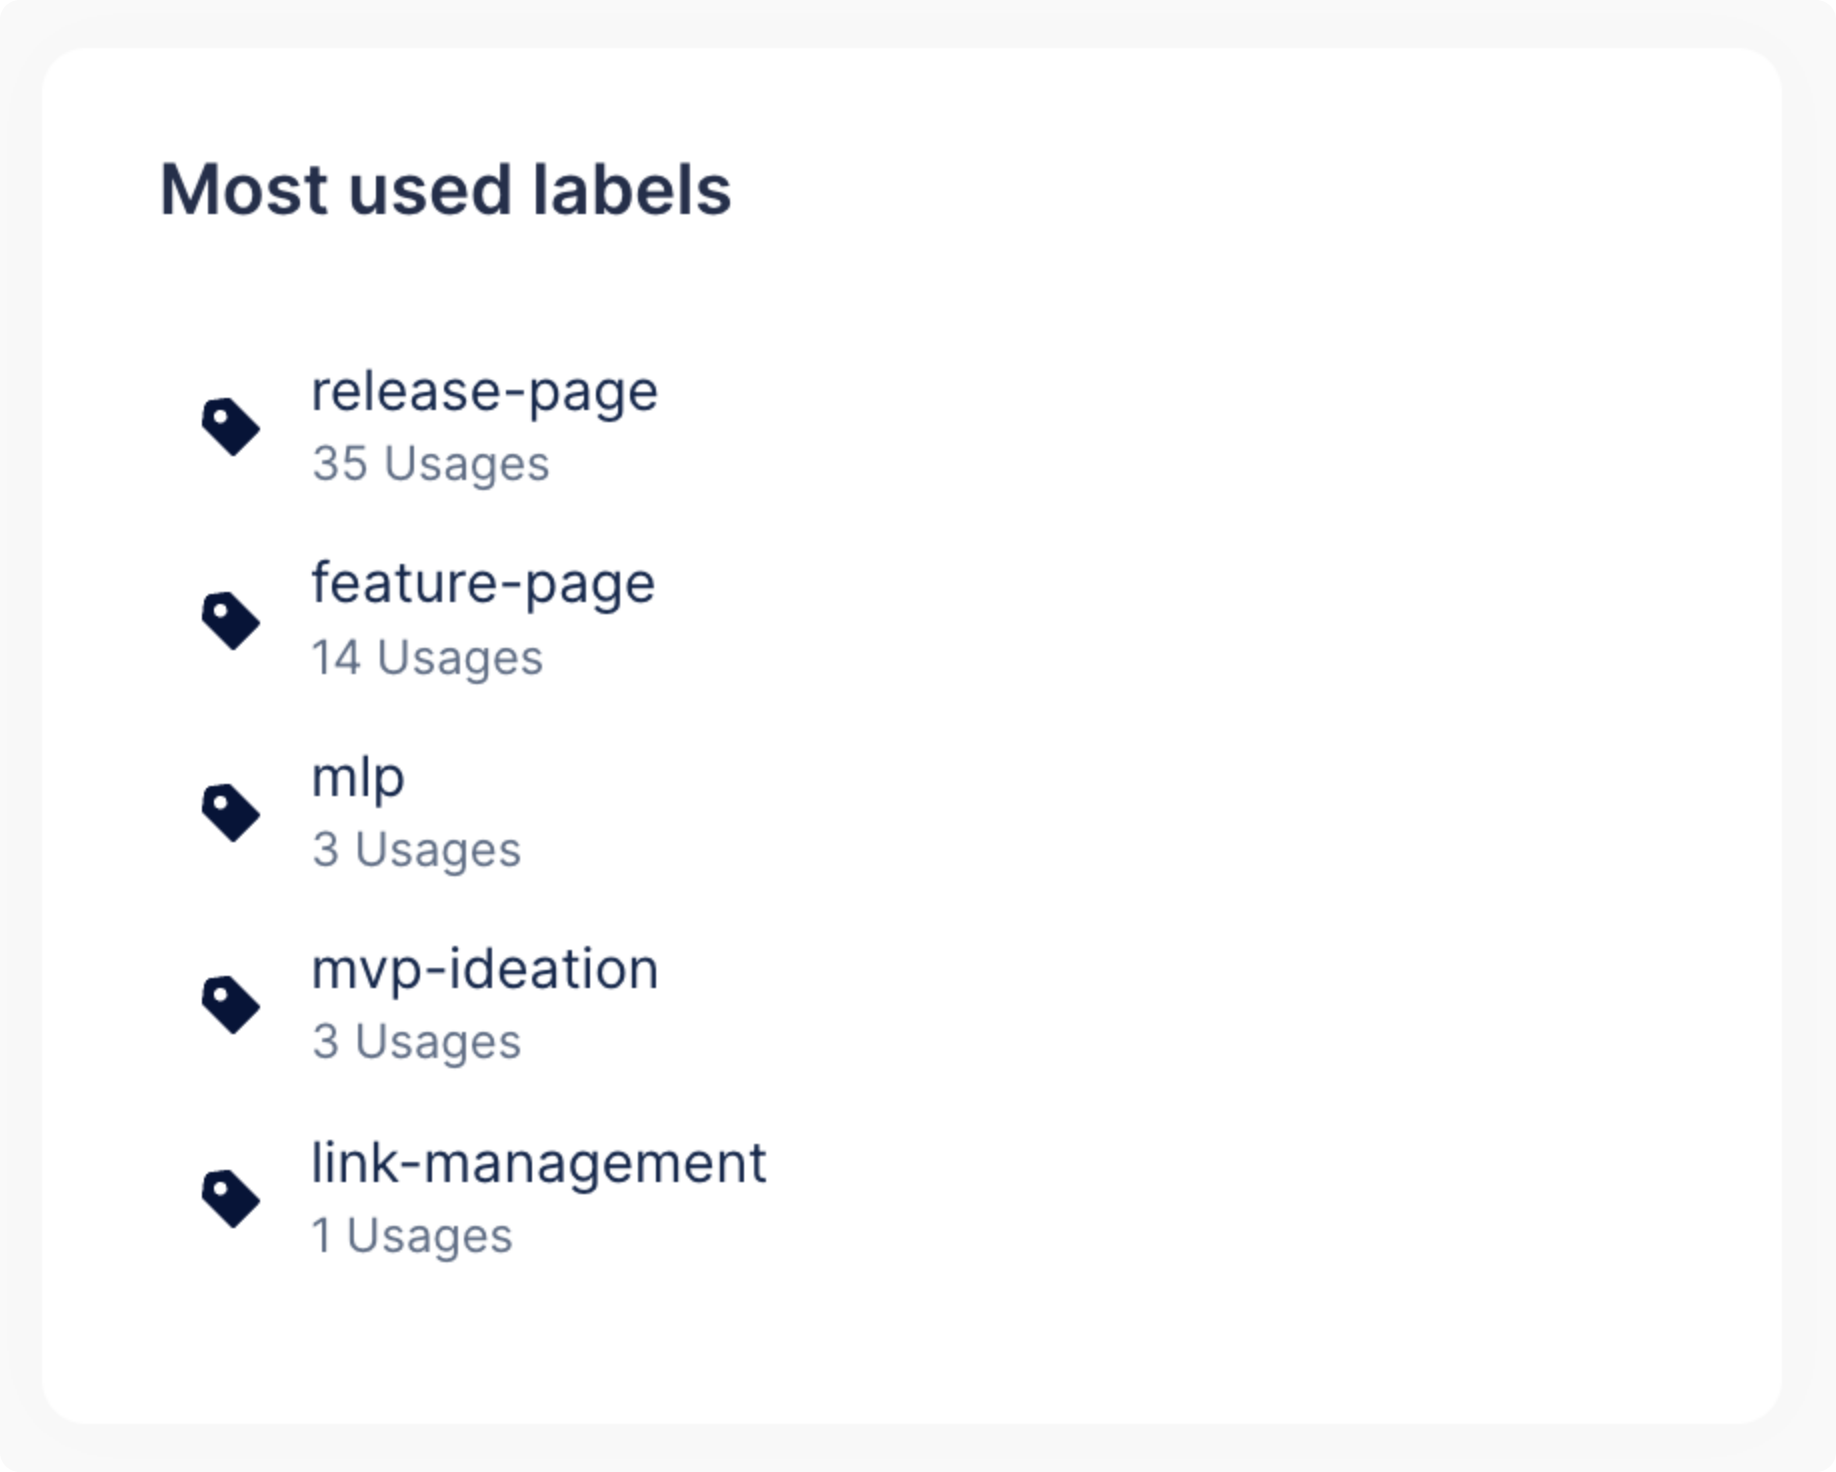
Task: Click the 1 Usages text under link-management
Action: click(411, 1234)
